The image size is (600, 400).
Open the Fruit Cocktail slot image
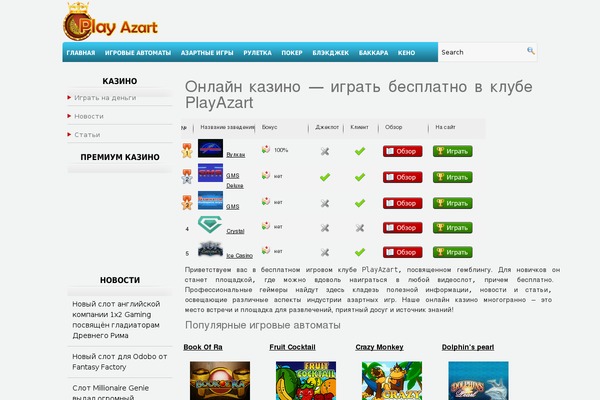coord(306,380)
